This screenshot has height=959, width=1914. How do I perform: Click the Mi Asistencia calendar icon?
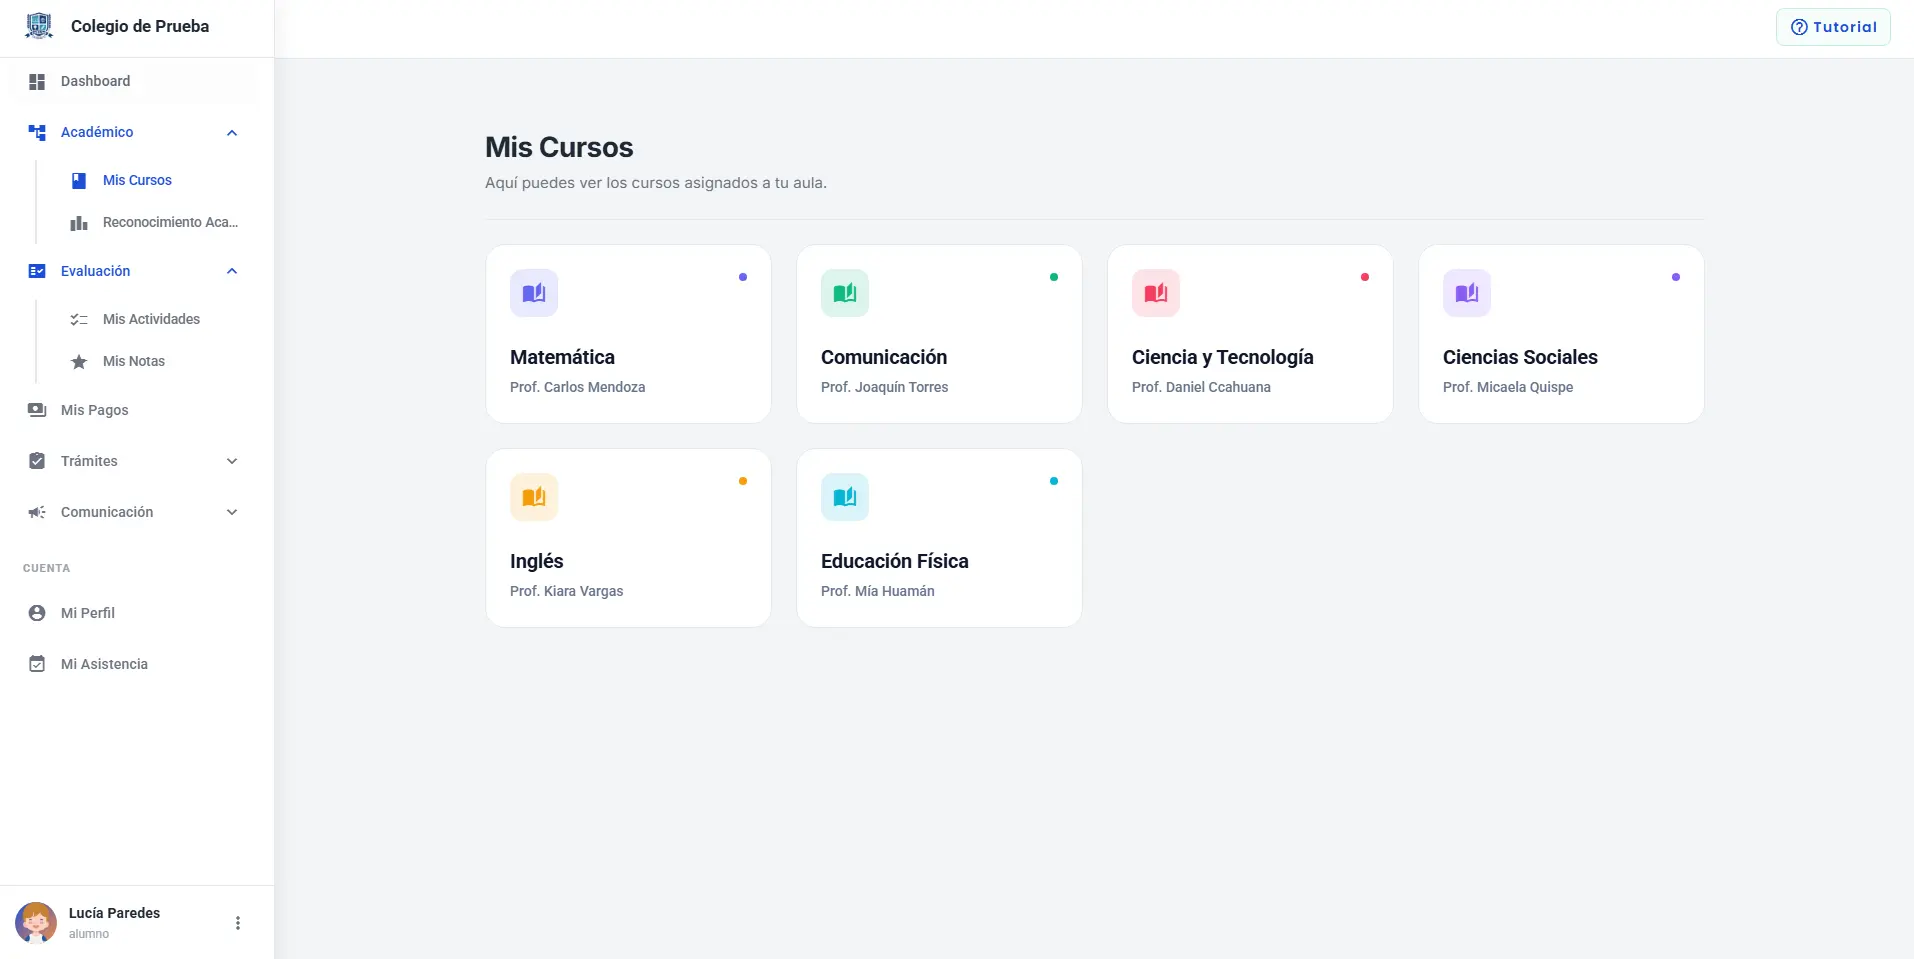pyautogui.click(x=37, y=664)
